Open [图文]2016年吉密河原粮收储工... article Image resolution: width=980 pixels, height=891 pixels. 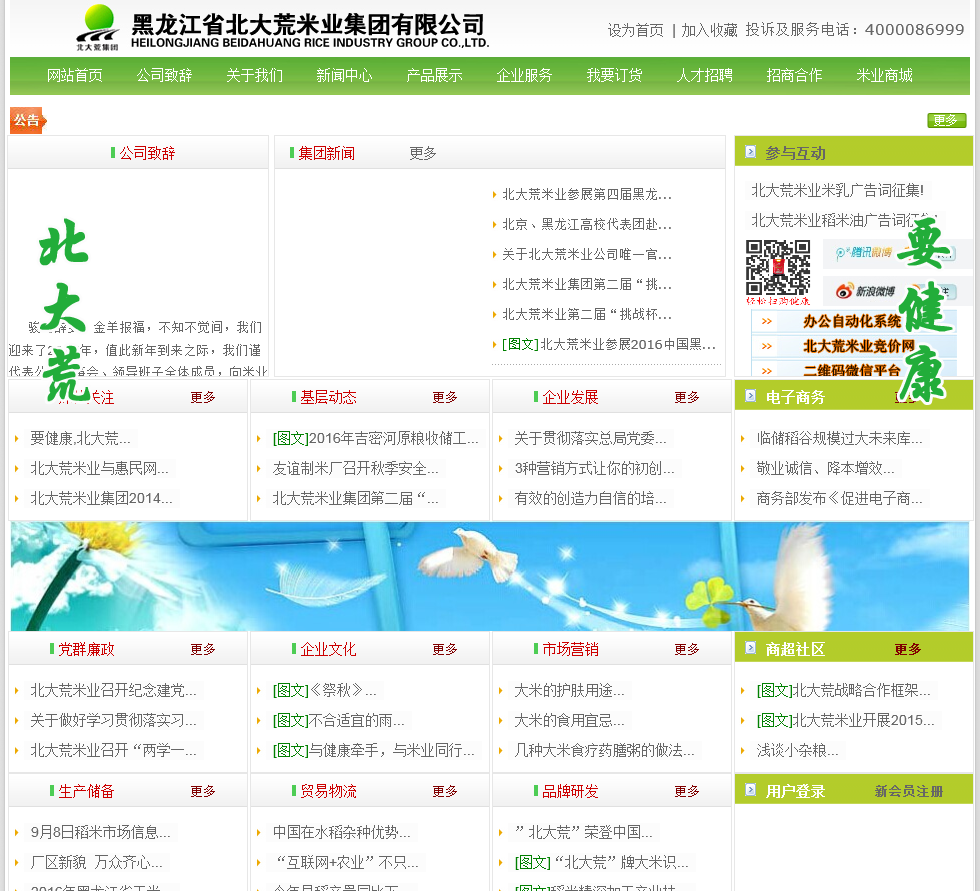(x=376, y=439)
